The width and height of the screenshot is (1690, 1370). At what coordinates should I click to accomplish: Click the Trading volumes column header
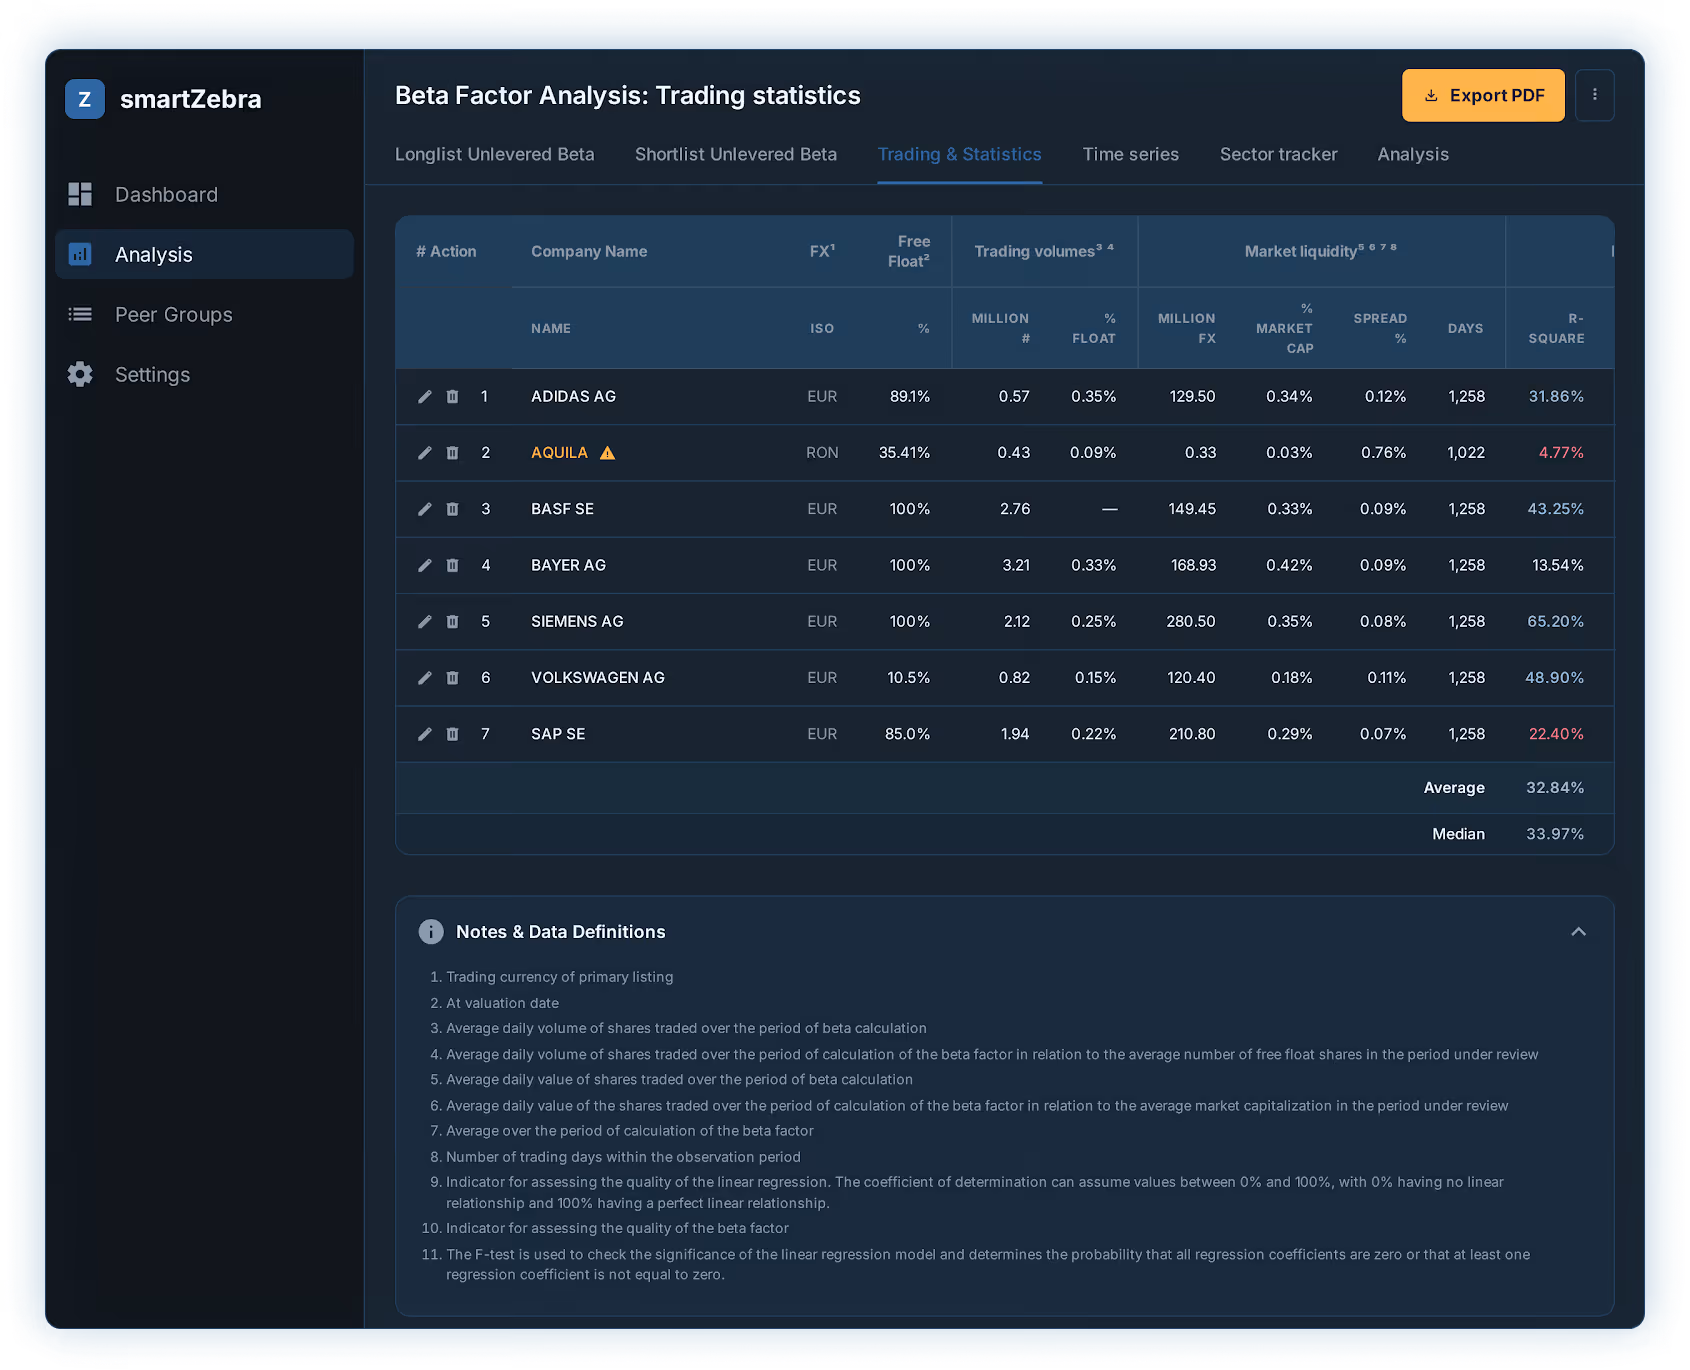point(1044,252)
